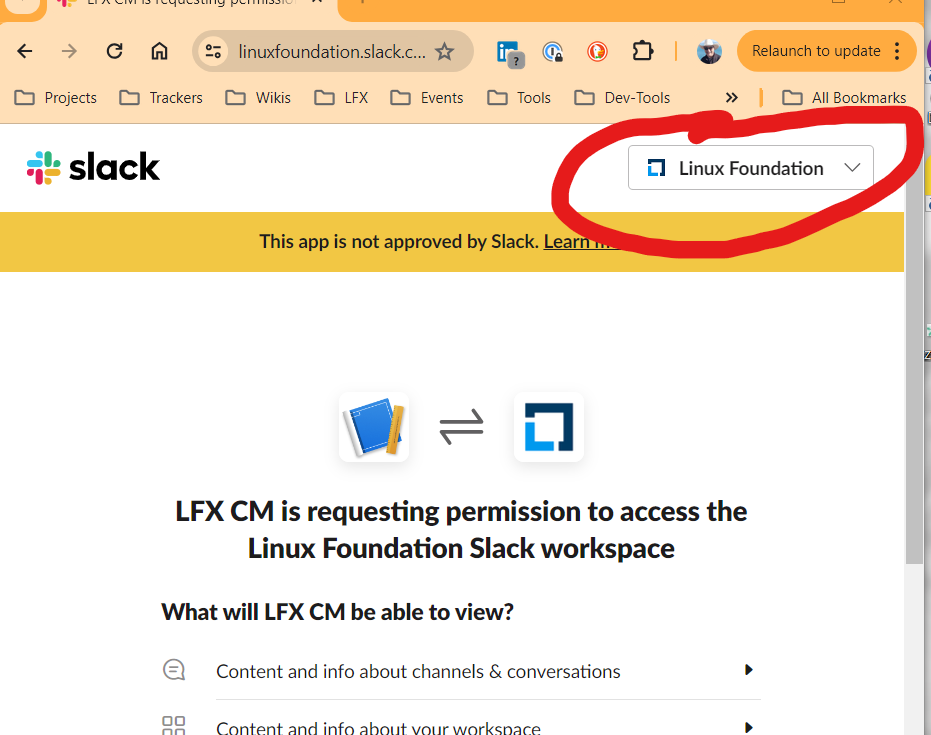Reload the current Slack page
The image size is (931, 735).
pos(114,51)
